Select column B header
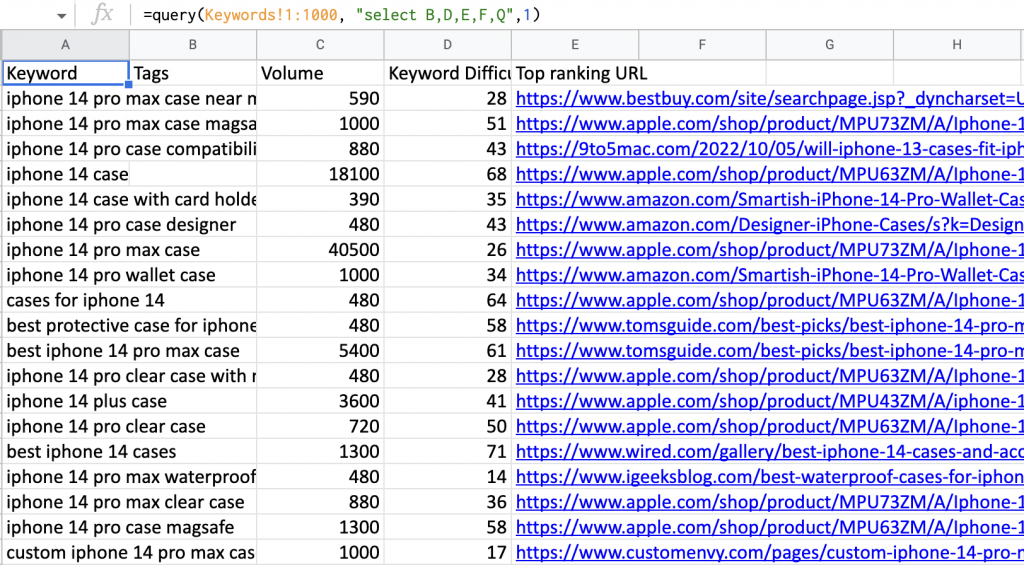Screen dimensions: 1024x565 click(193, 44)
